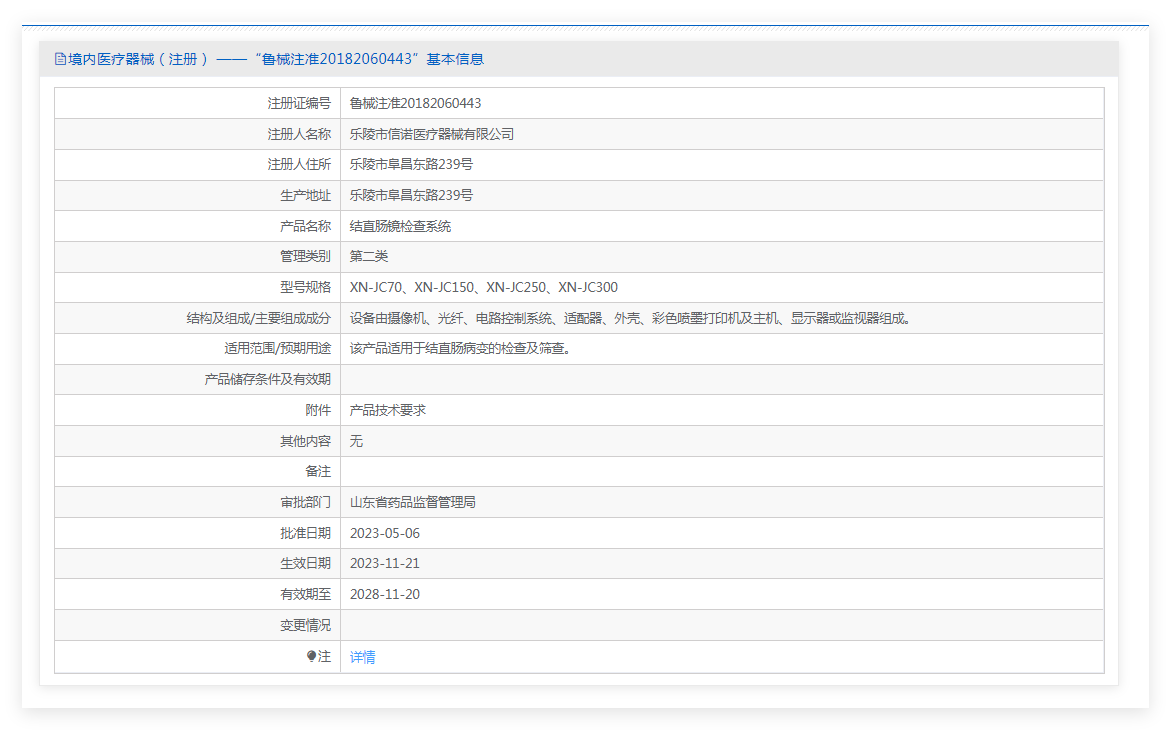Image resolution: width=1171 pixels, height=730 pixels.
Task: Click effective date 2023-11-21
Action: tap(385, 564)
